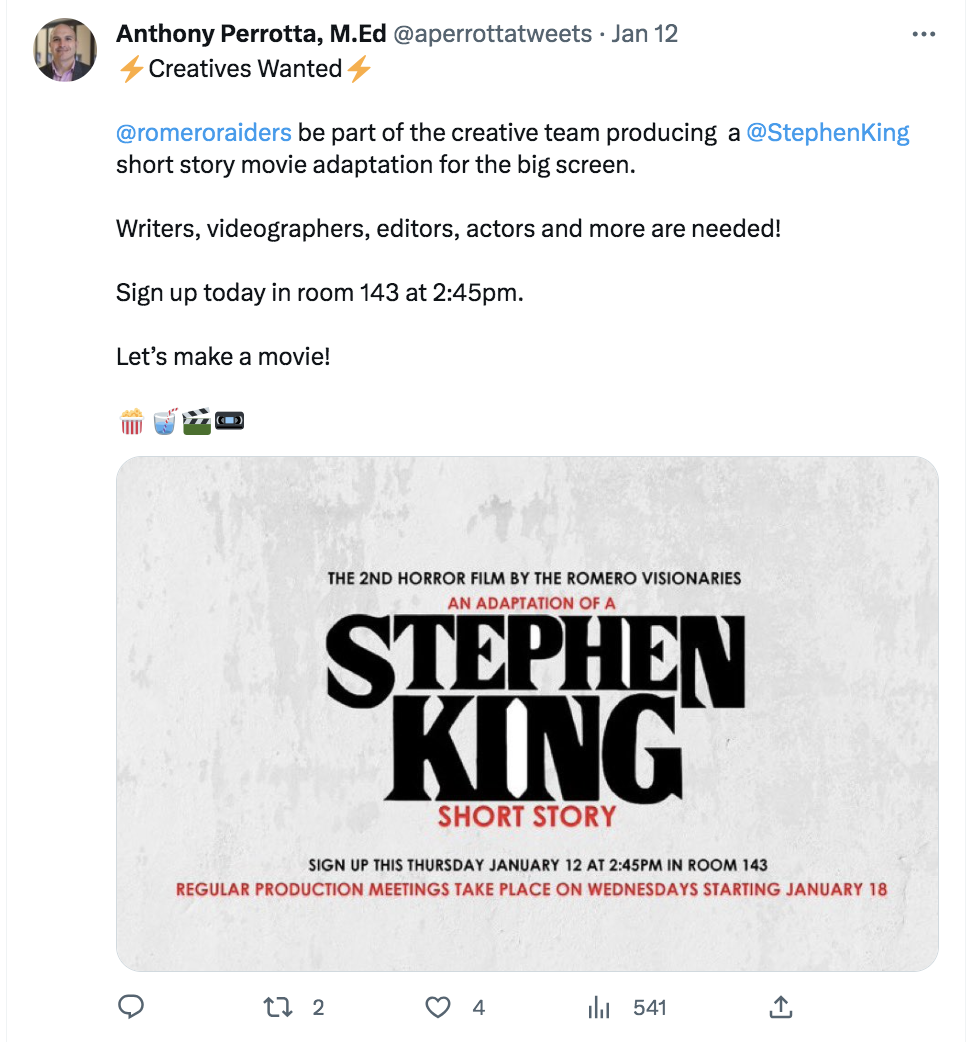Click the clapperboard emoji in the tweet
968x1042 pixels.
pyautogui.click(x=197, y=421)
